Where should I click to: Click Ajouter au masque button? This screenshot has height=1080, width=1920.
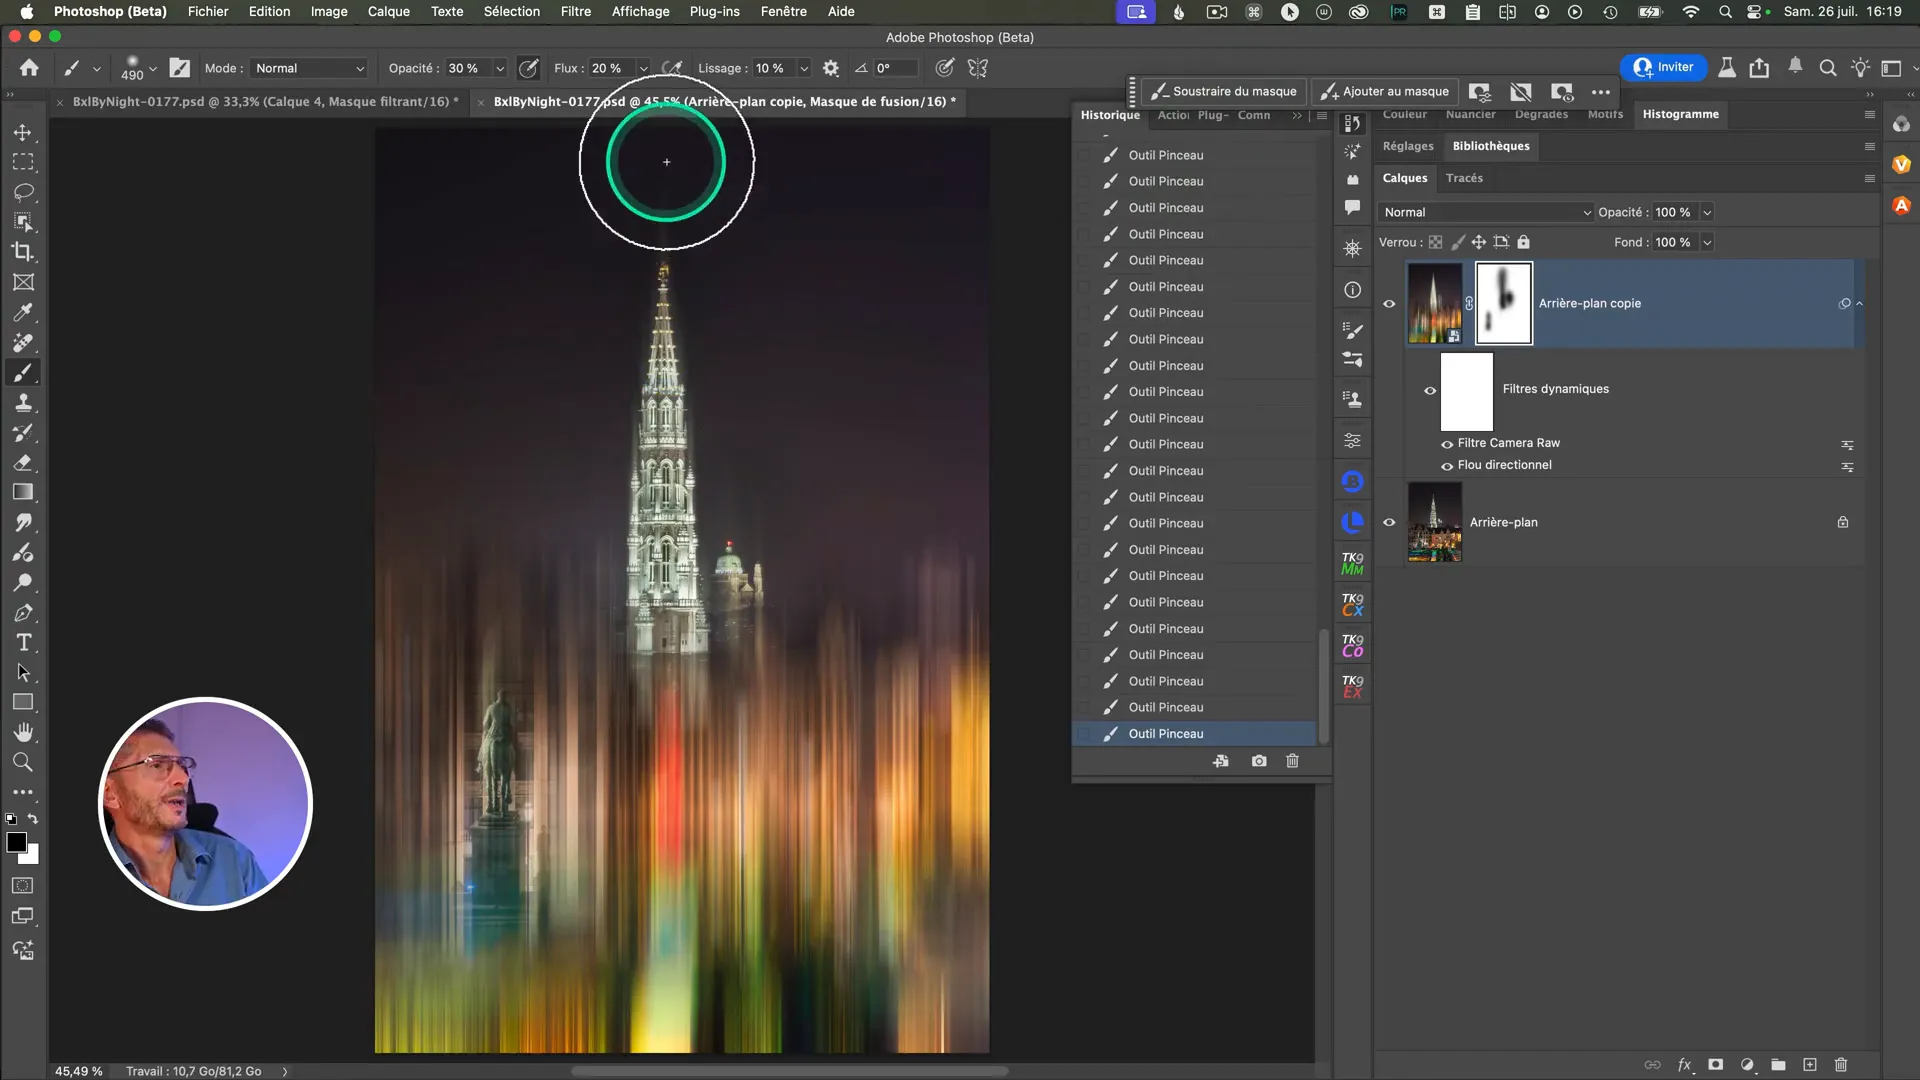[1385, 91]
